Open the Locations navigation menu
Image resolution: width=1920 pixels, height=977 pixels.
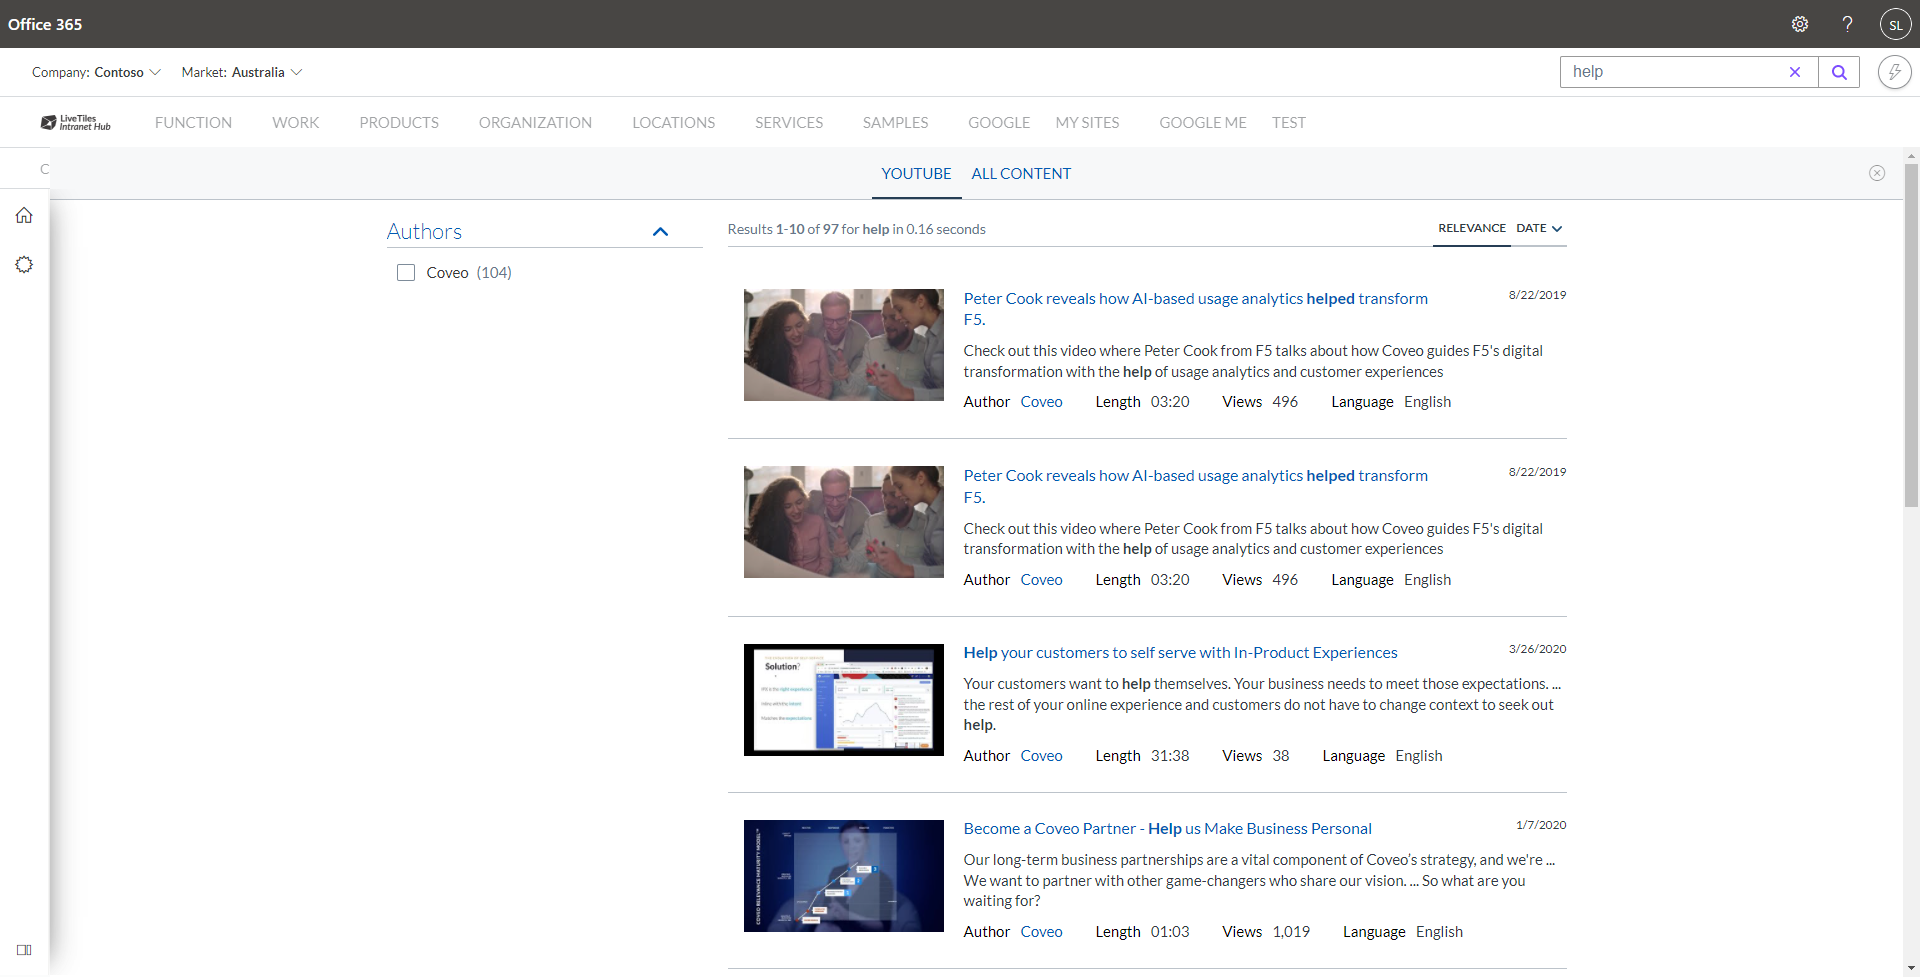673,122
